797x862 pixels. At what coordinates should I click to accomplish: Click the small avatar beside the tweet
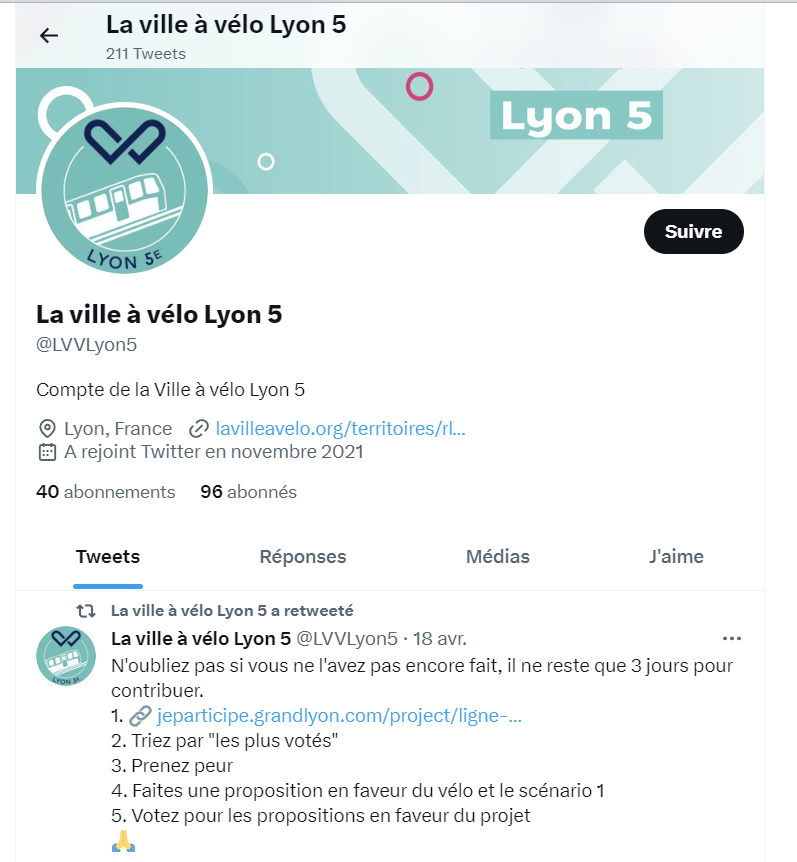point(66,656)
